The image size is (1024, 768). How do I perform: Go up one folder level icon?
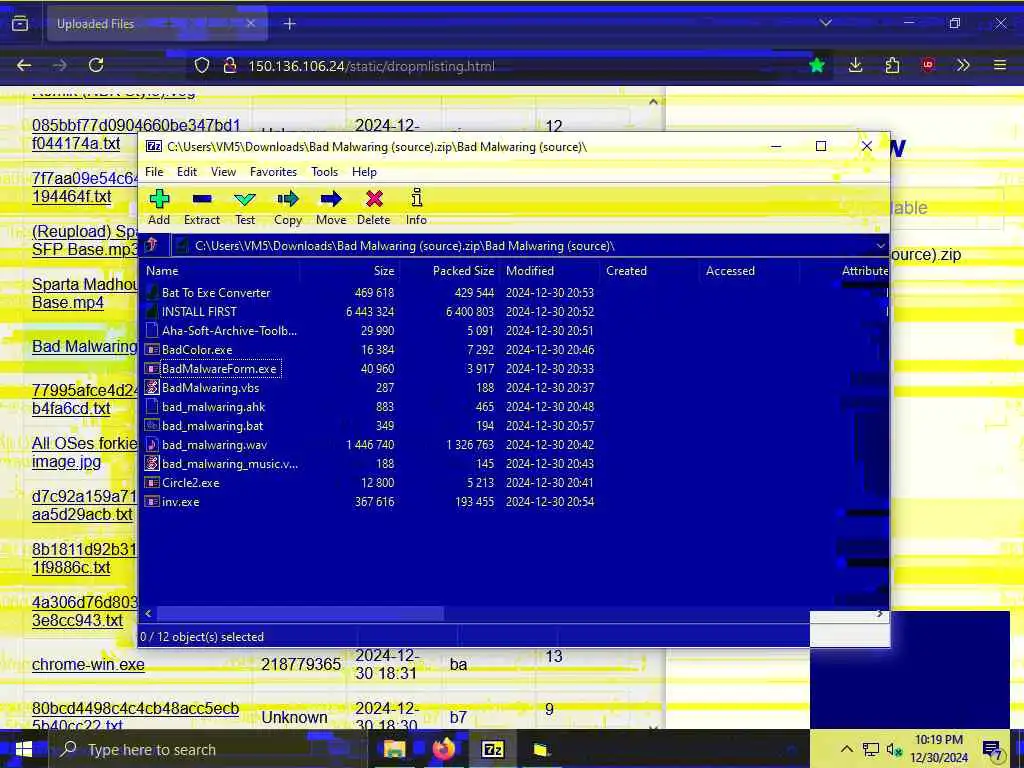152,246
